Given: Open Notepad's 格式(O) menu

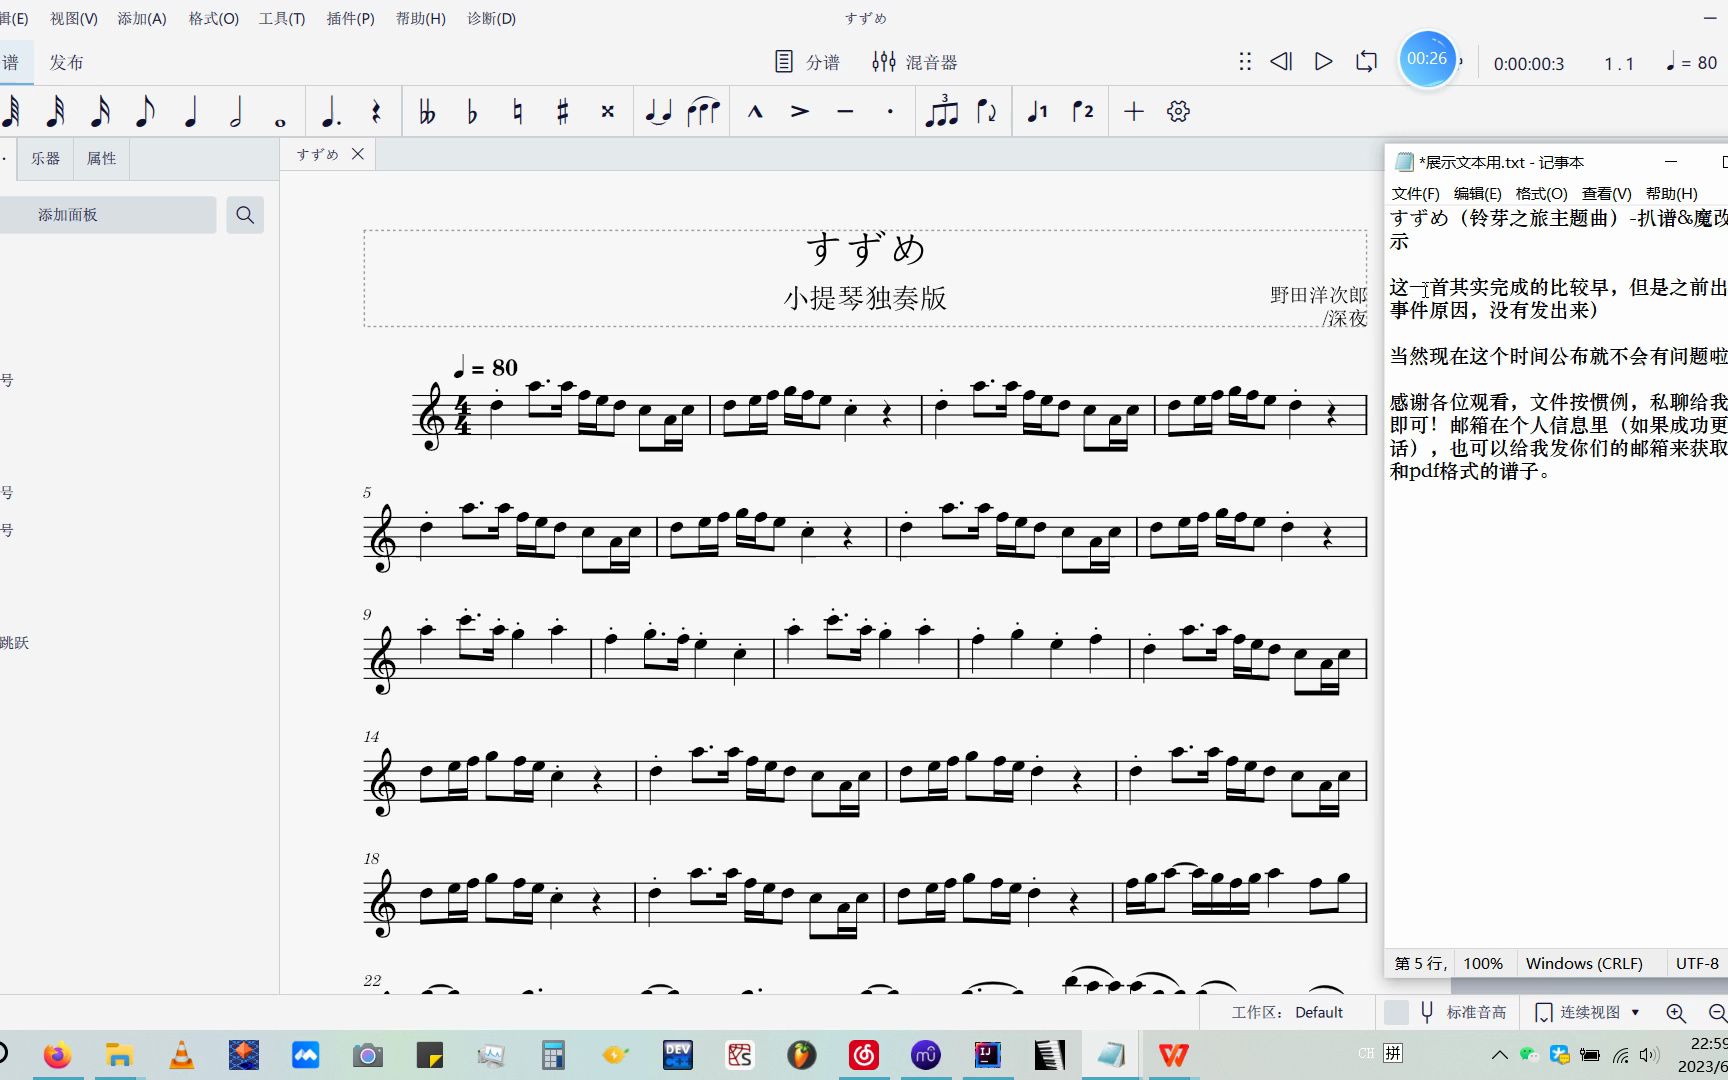Looking at the screenshot, I should pos(1541,193).
